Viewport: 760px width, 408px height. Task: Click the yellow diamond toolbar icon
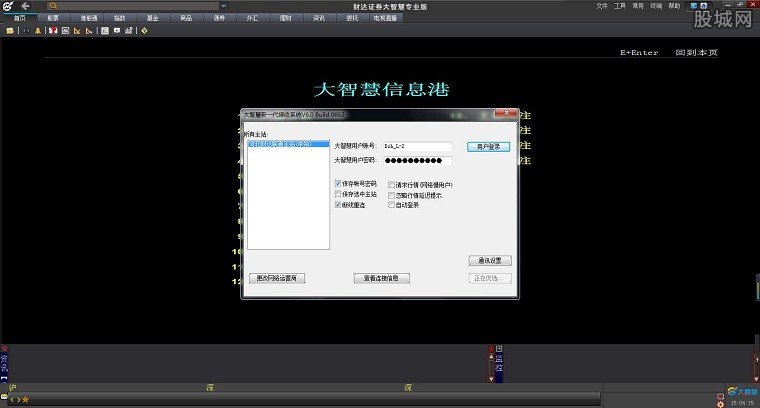coord(144,31)
